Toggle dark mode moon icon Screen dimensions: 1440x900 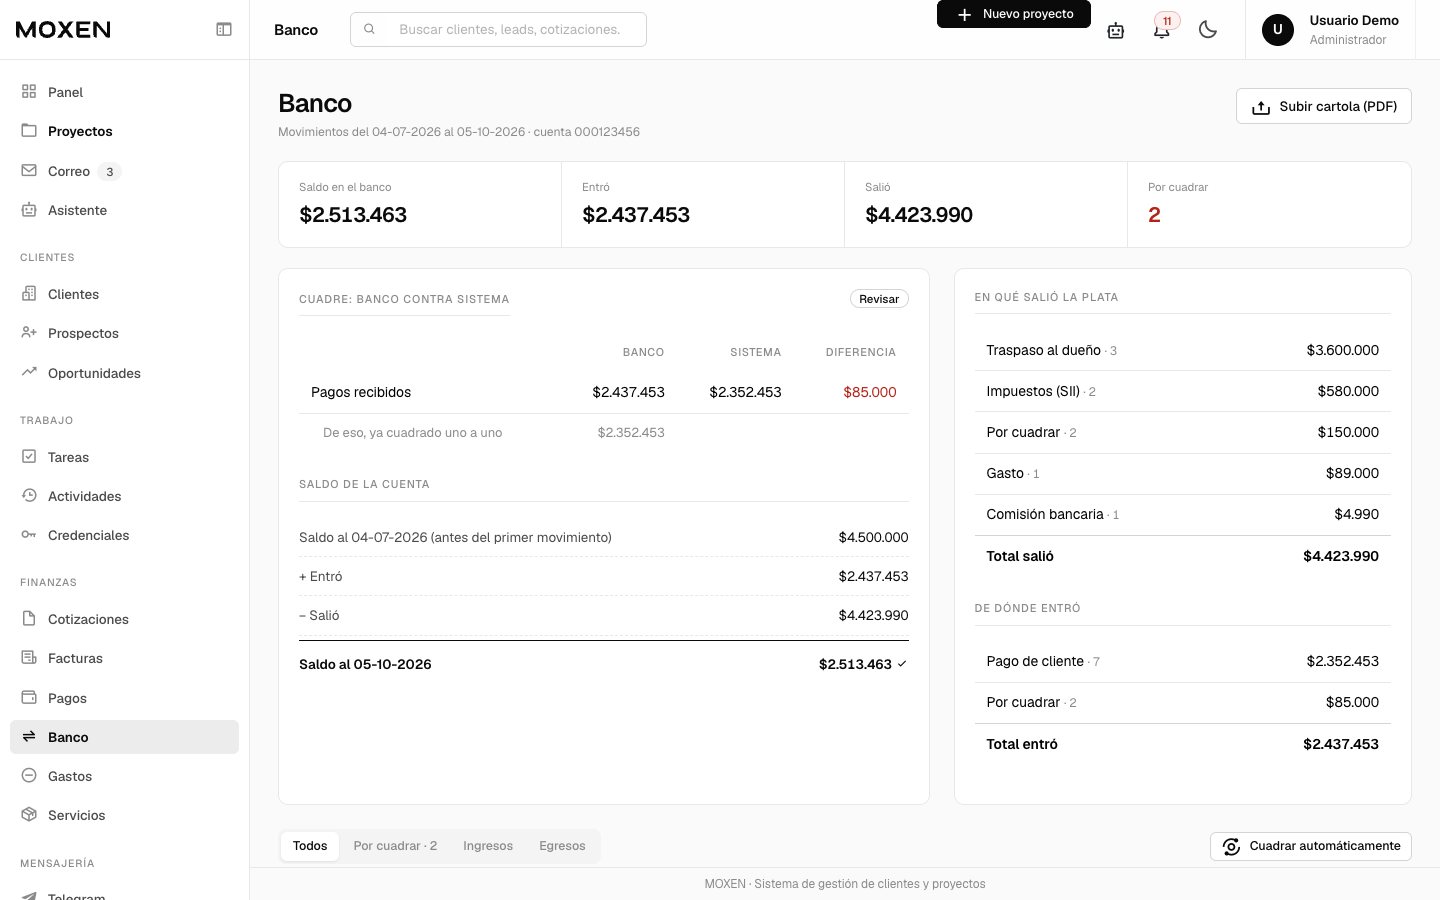pos(1208,29)
